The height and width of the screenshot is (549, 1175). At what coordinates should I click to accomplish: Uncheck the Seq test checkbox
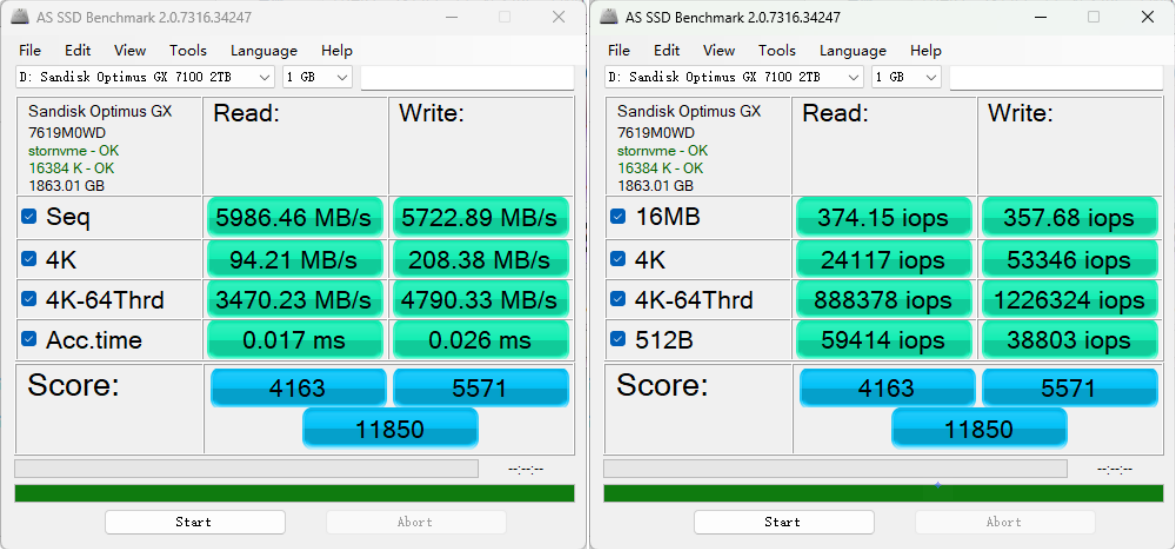[28, 216]
